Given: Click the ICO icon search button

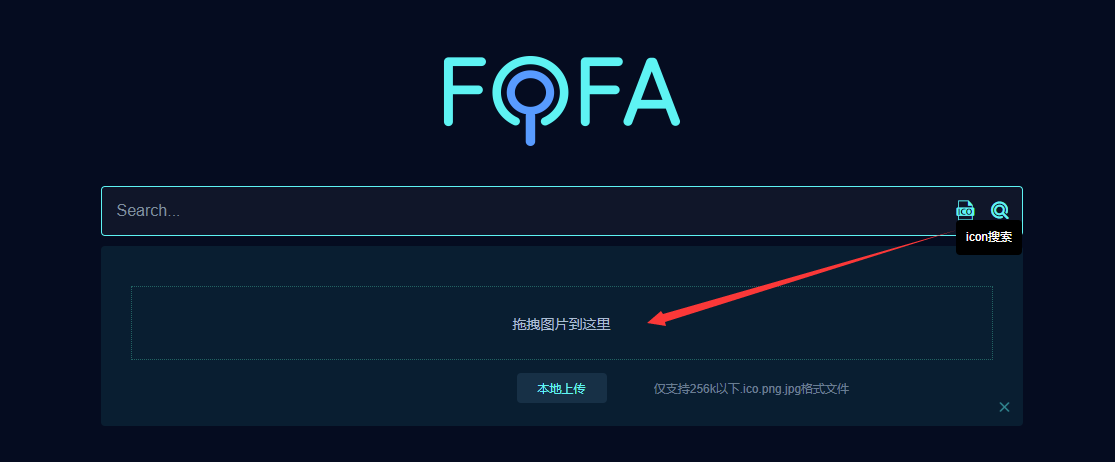Looking at the screenshot, I should pos(965,210).
